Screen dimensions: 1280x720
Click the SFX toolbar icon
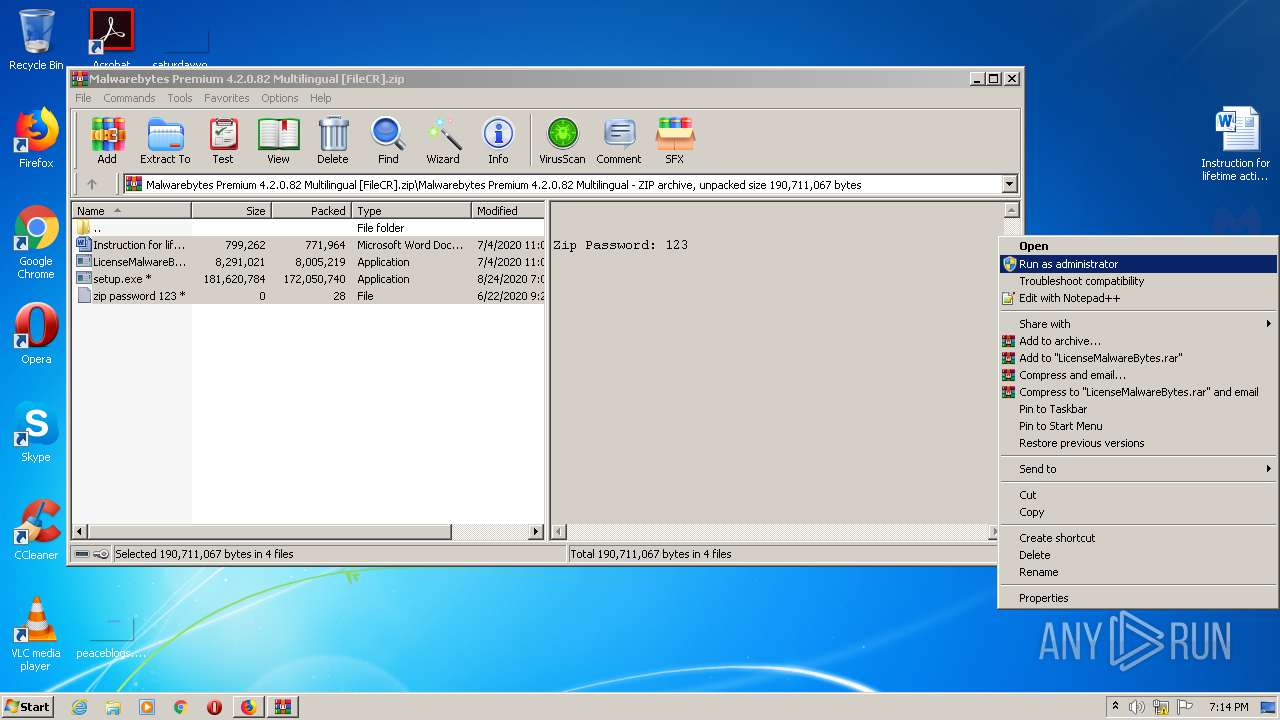pyautogui.click(x=675, y=141)
